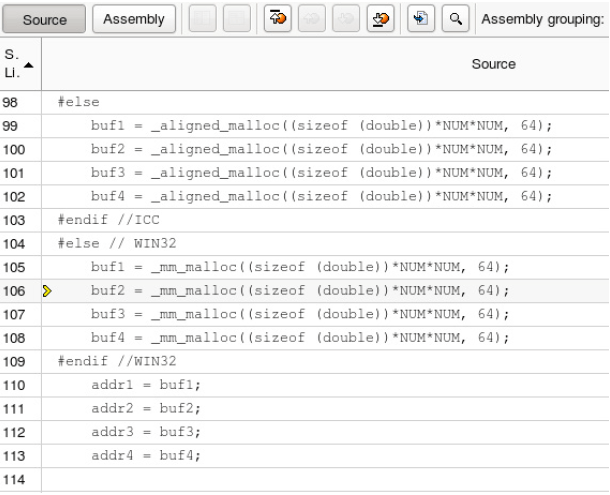Click the Assembly grouping label
610x495 pixels.
[x=543, y=19]
